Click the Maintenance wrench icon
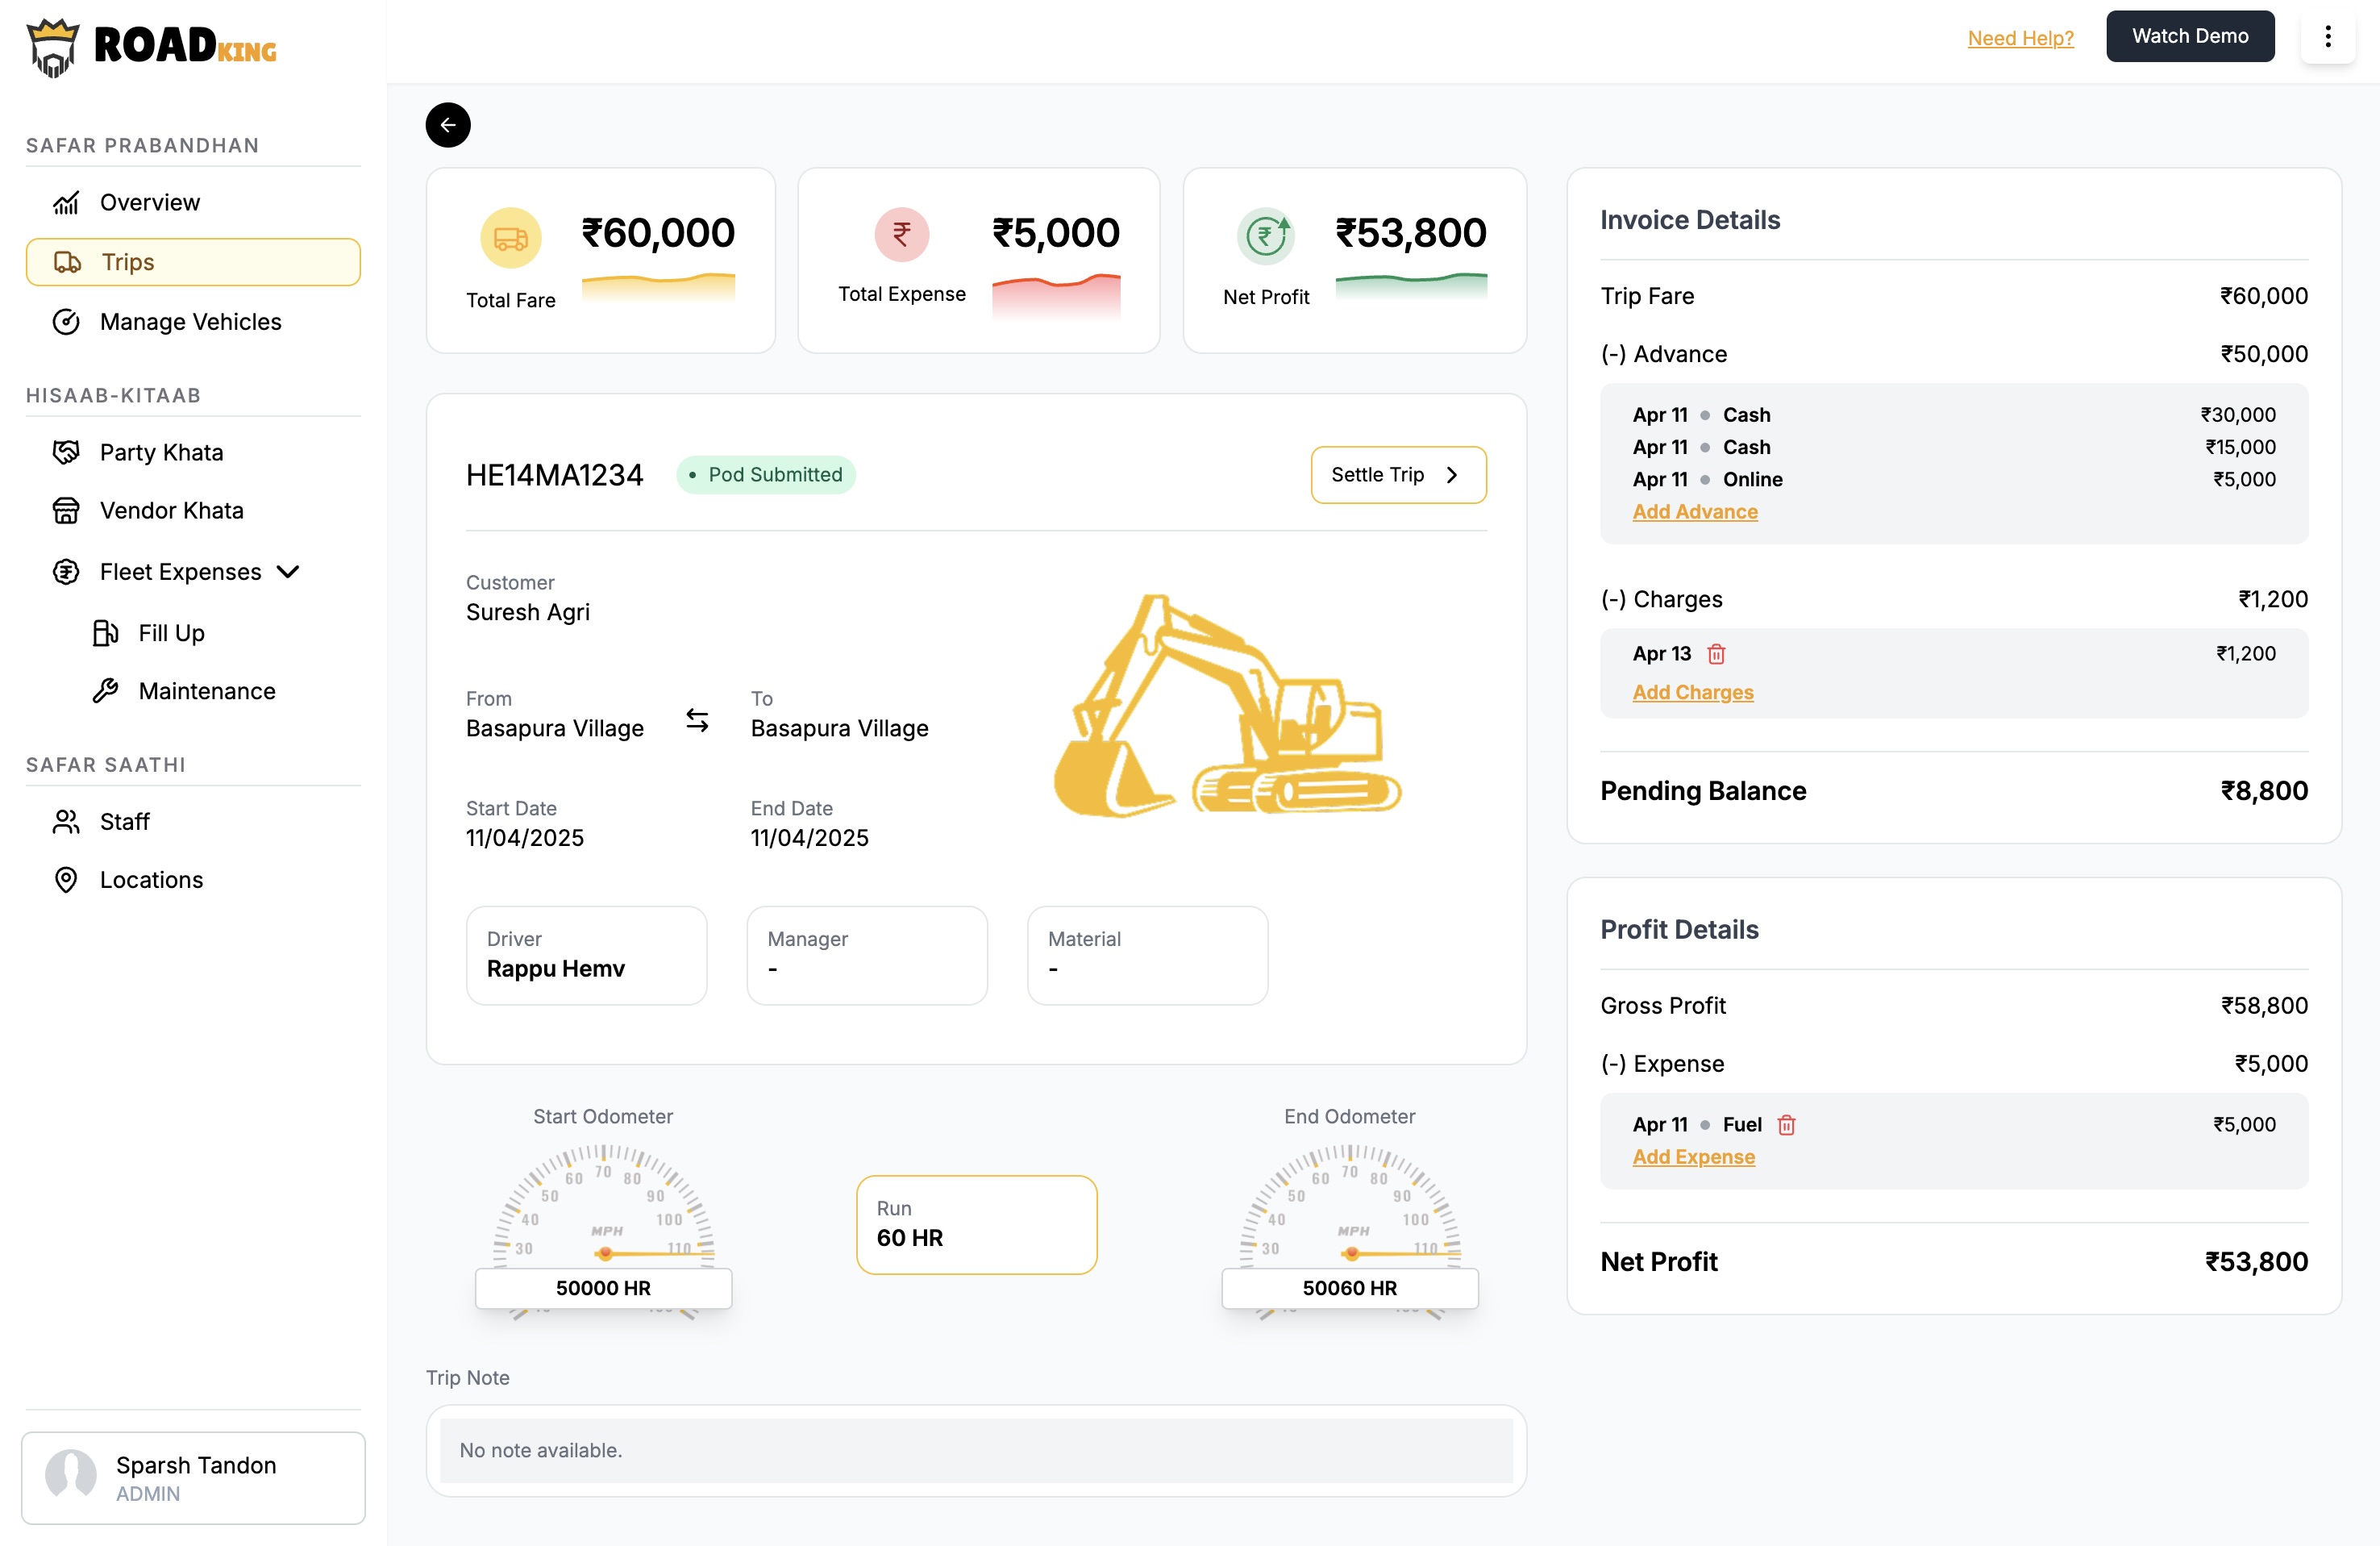 tap(106, 690)
